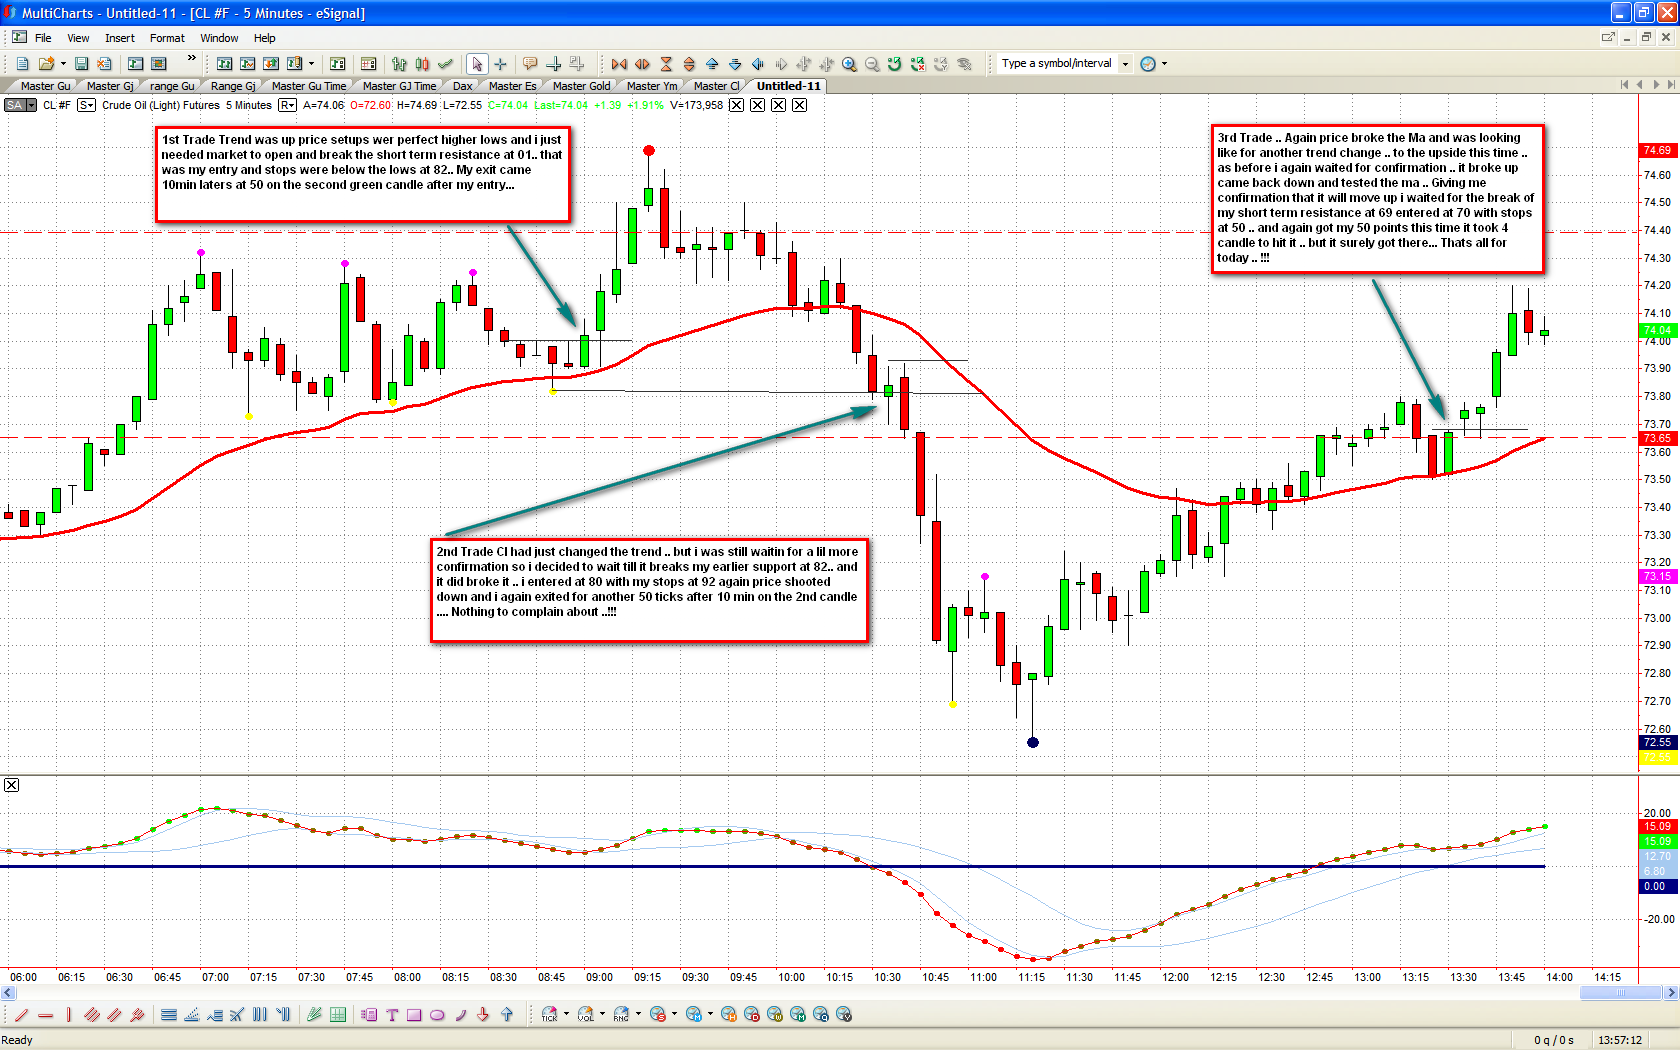Select the Ellipse drawing tool
Viewport: 1680px width, 1050px height.
[x=437, y=1015]
